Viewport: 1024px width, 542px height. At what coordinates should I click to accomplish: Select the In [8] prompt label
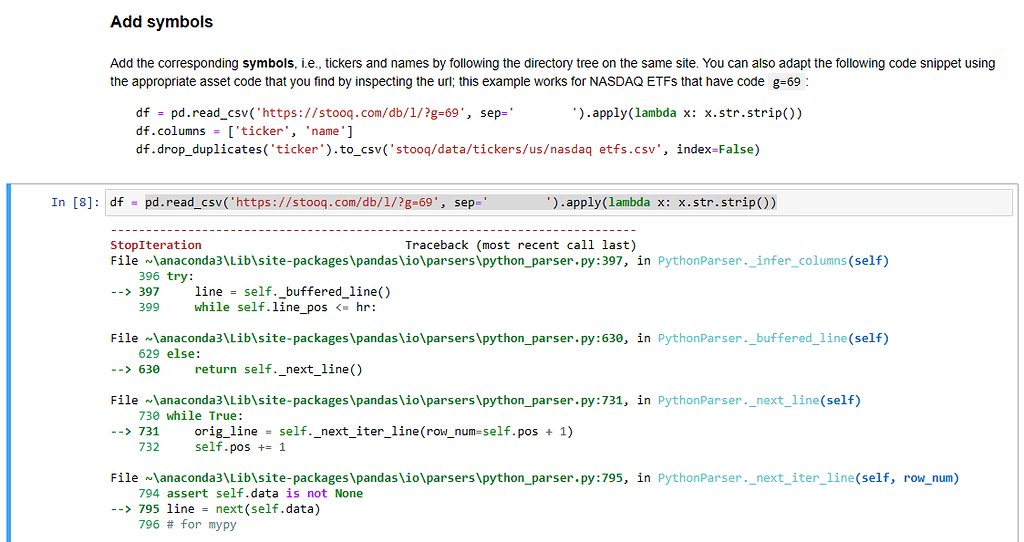pyautogui.click(x=75, y=203)
